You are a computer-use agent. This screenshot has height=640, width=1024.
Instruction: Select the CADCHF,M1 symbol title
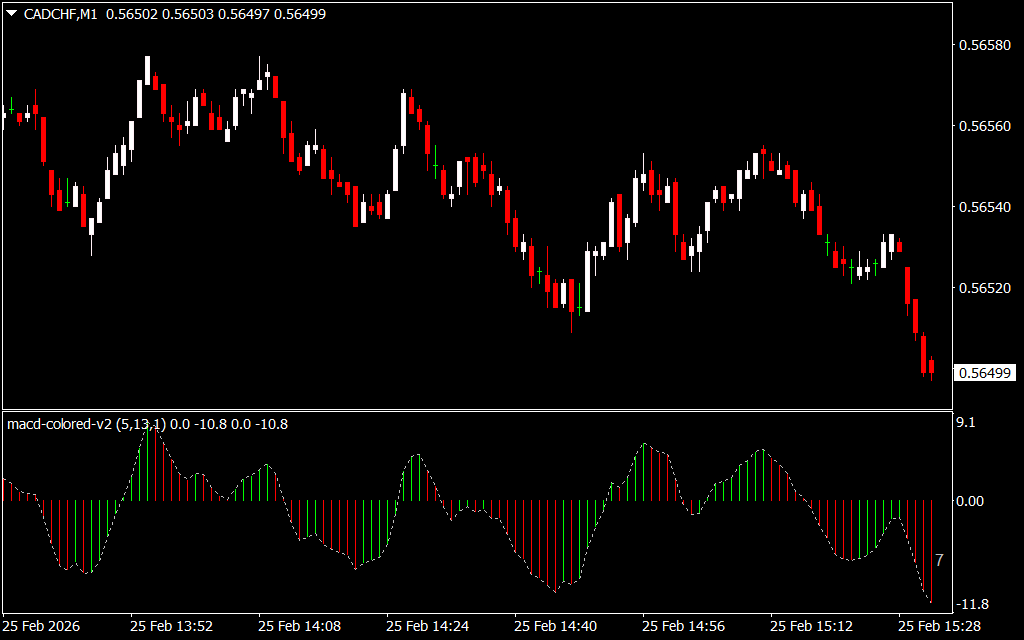(x=59, y=14)
